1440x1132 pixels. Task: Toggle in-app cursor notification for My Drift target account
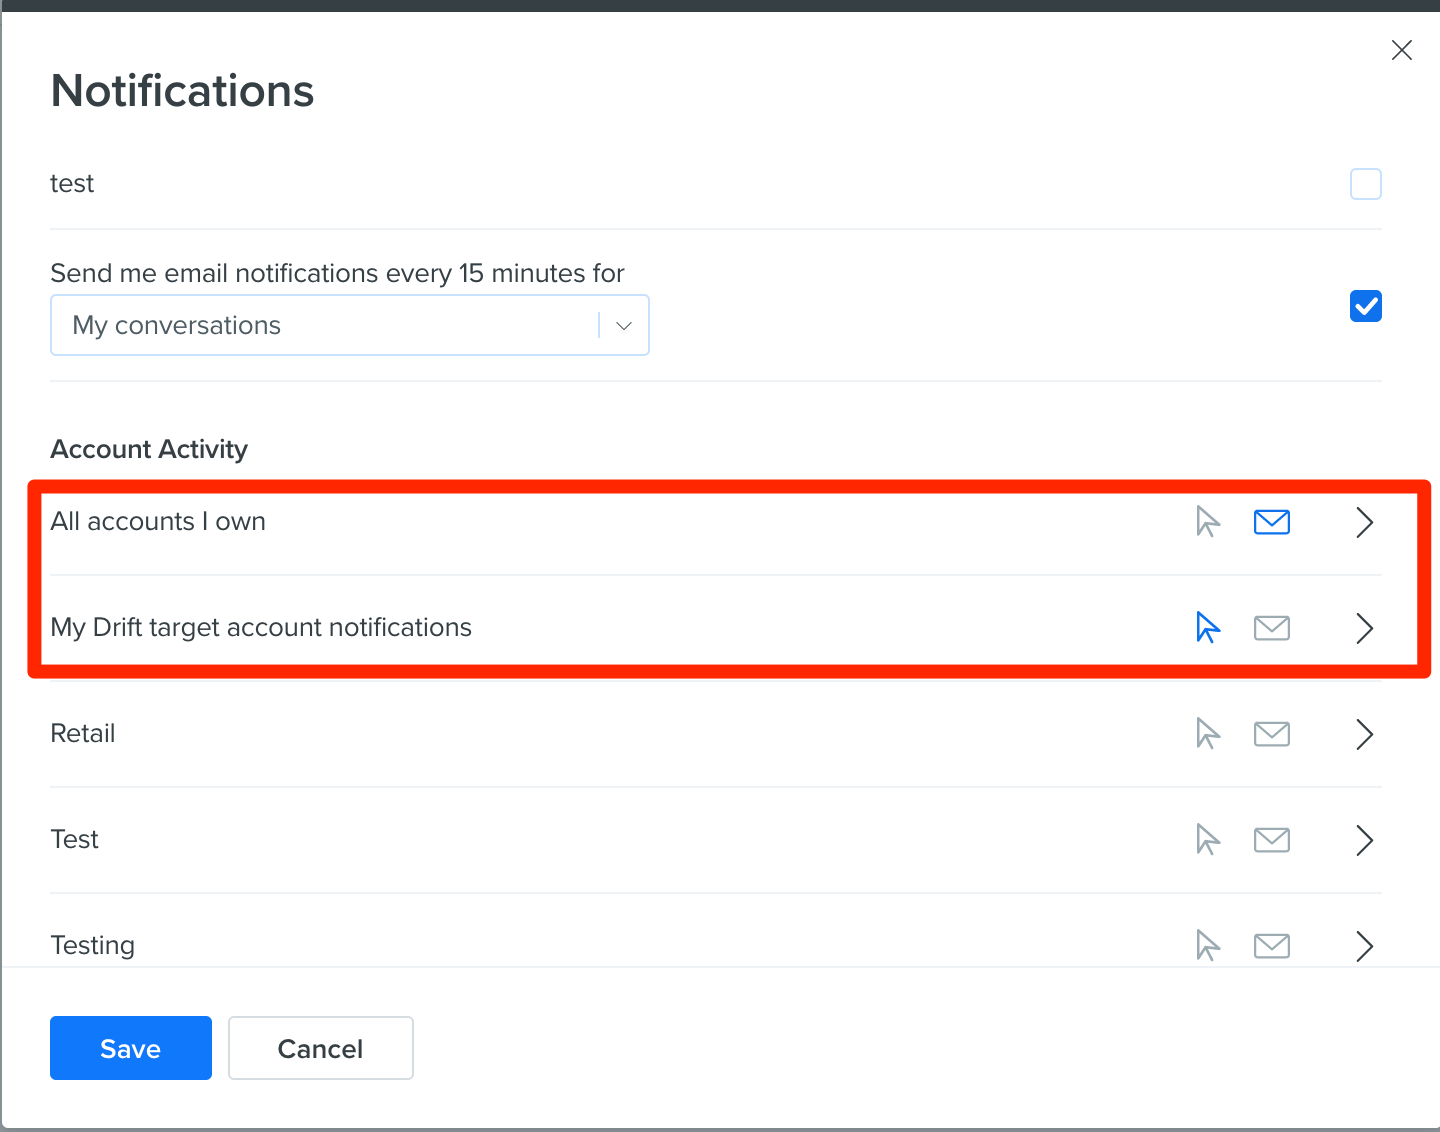(x=1208, y=628)
